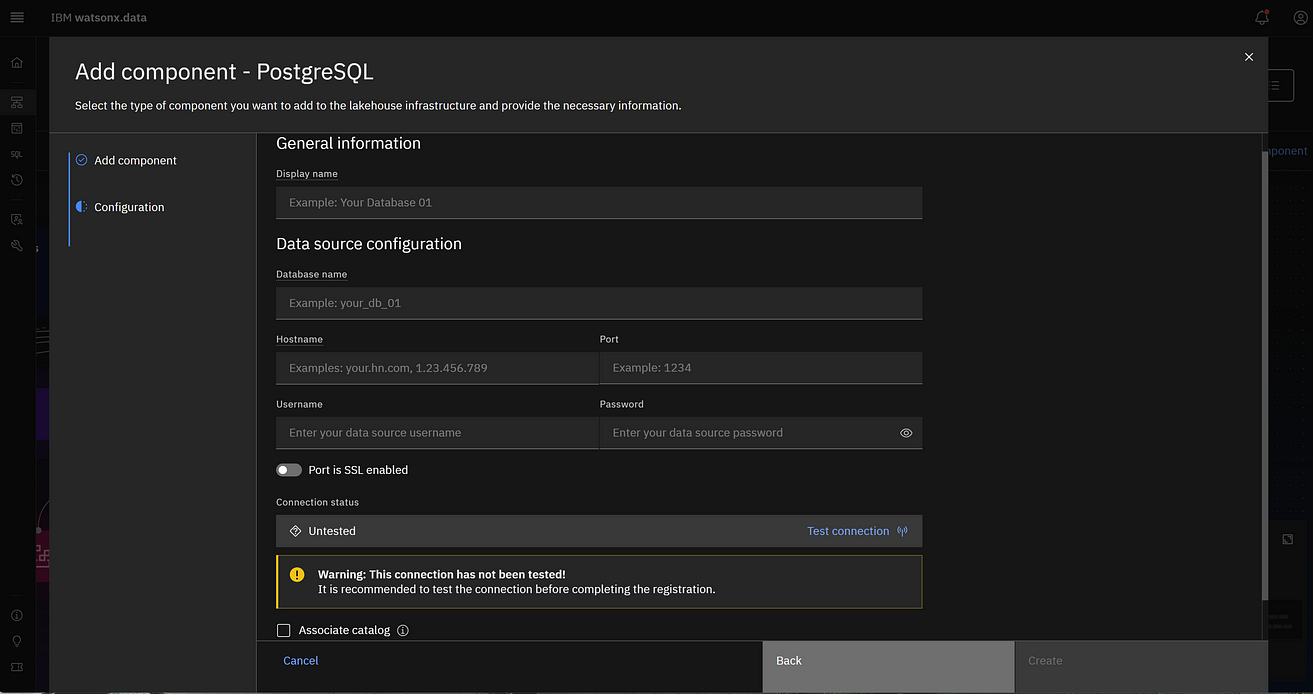Viewport: 1313px width, 694px height.
Task: Open the user profile icon
Action: coord(1300,17)
